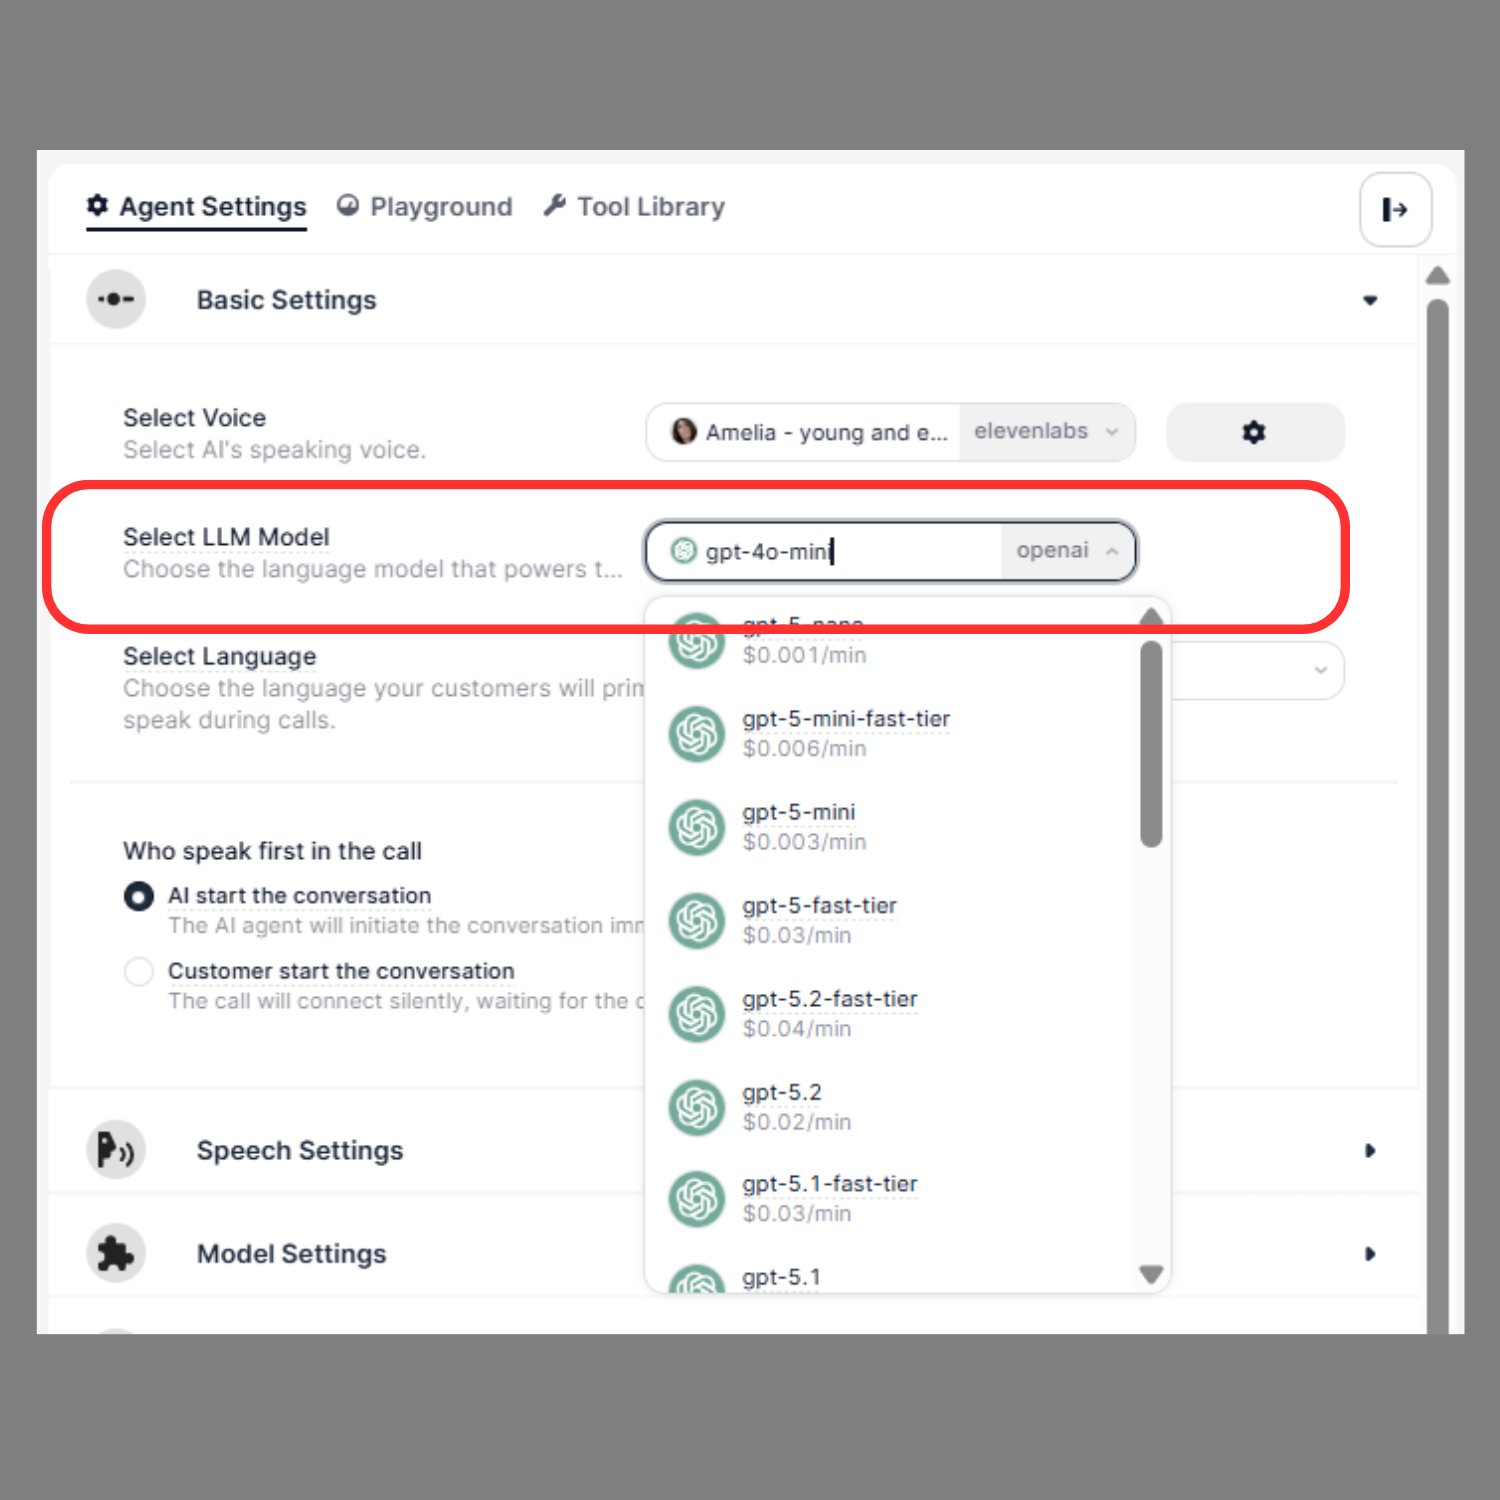The width and height of the screenshot is (1500, 1500).
Task: Click the Select Language label
Action: 219,656
